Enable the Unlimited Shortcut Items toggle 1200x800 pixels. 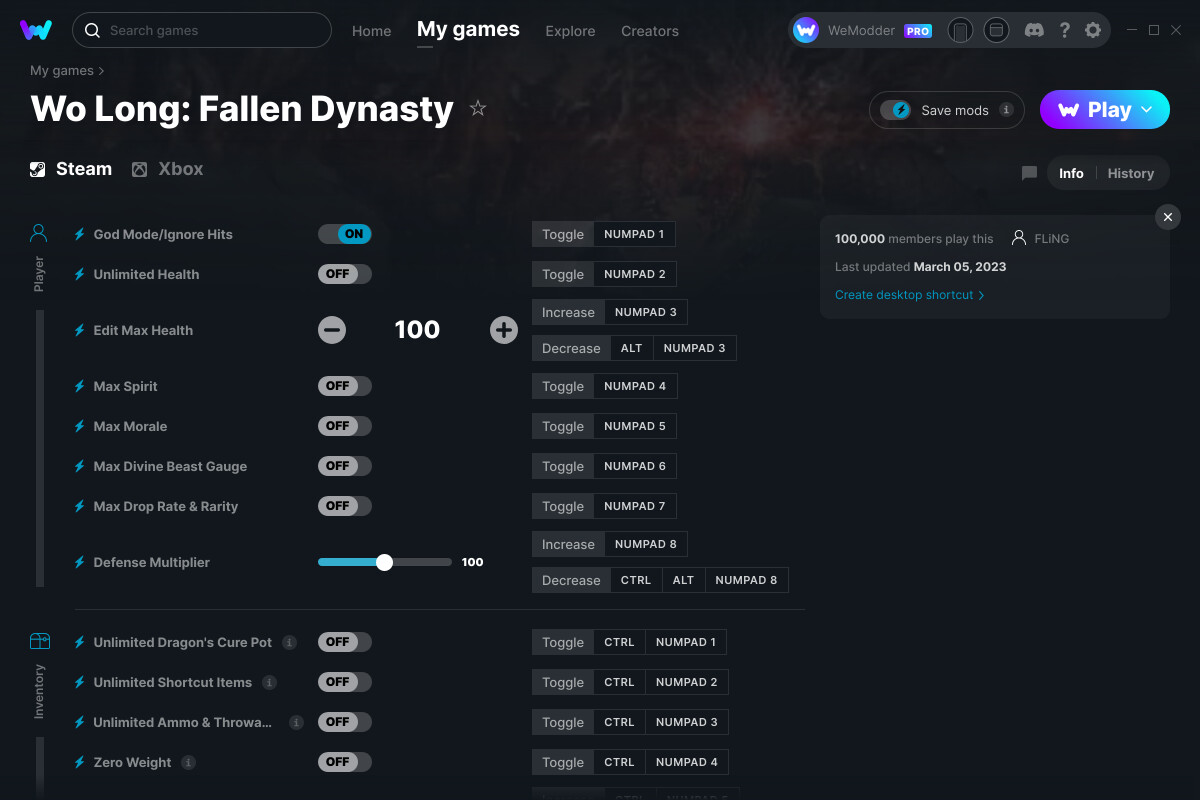point(345,682)
